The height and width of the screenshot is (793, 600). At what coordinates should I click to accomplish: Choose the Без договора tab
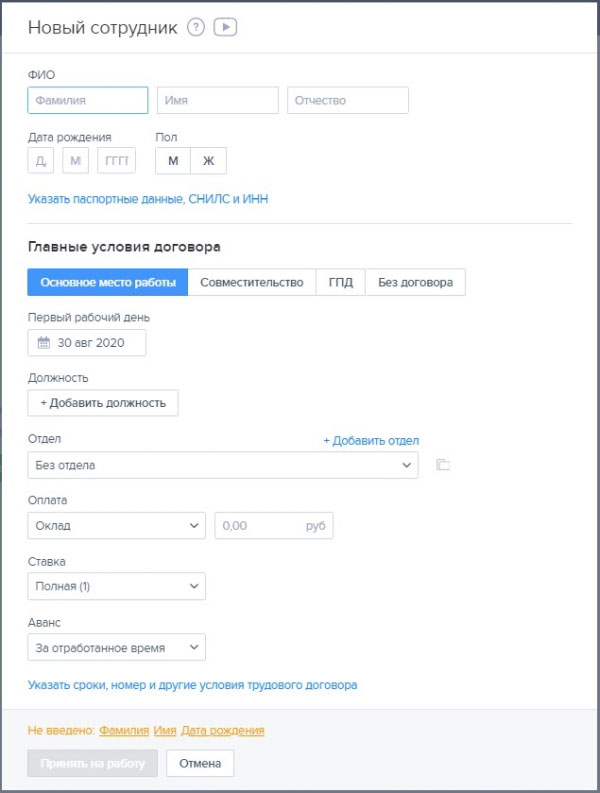(415, 283)
